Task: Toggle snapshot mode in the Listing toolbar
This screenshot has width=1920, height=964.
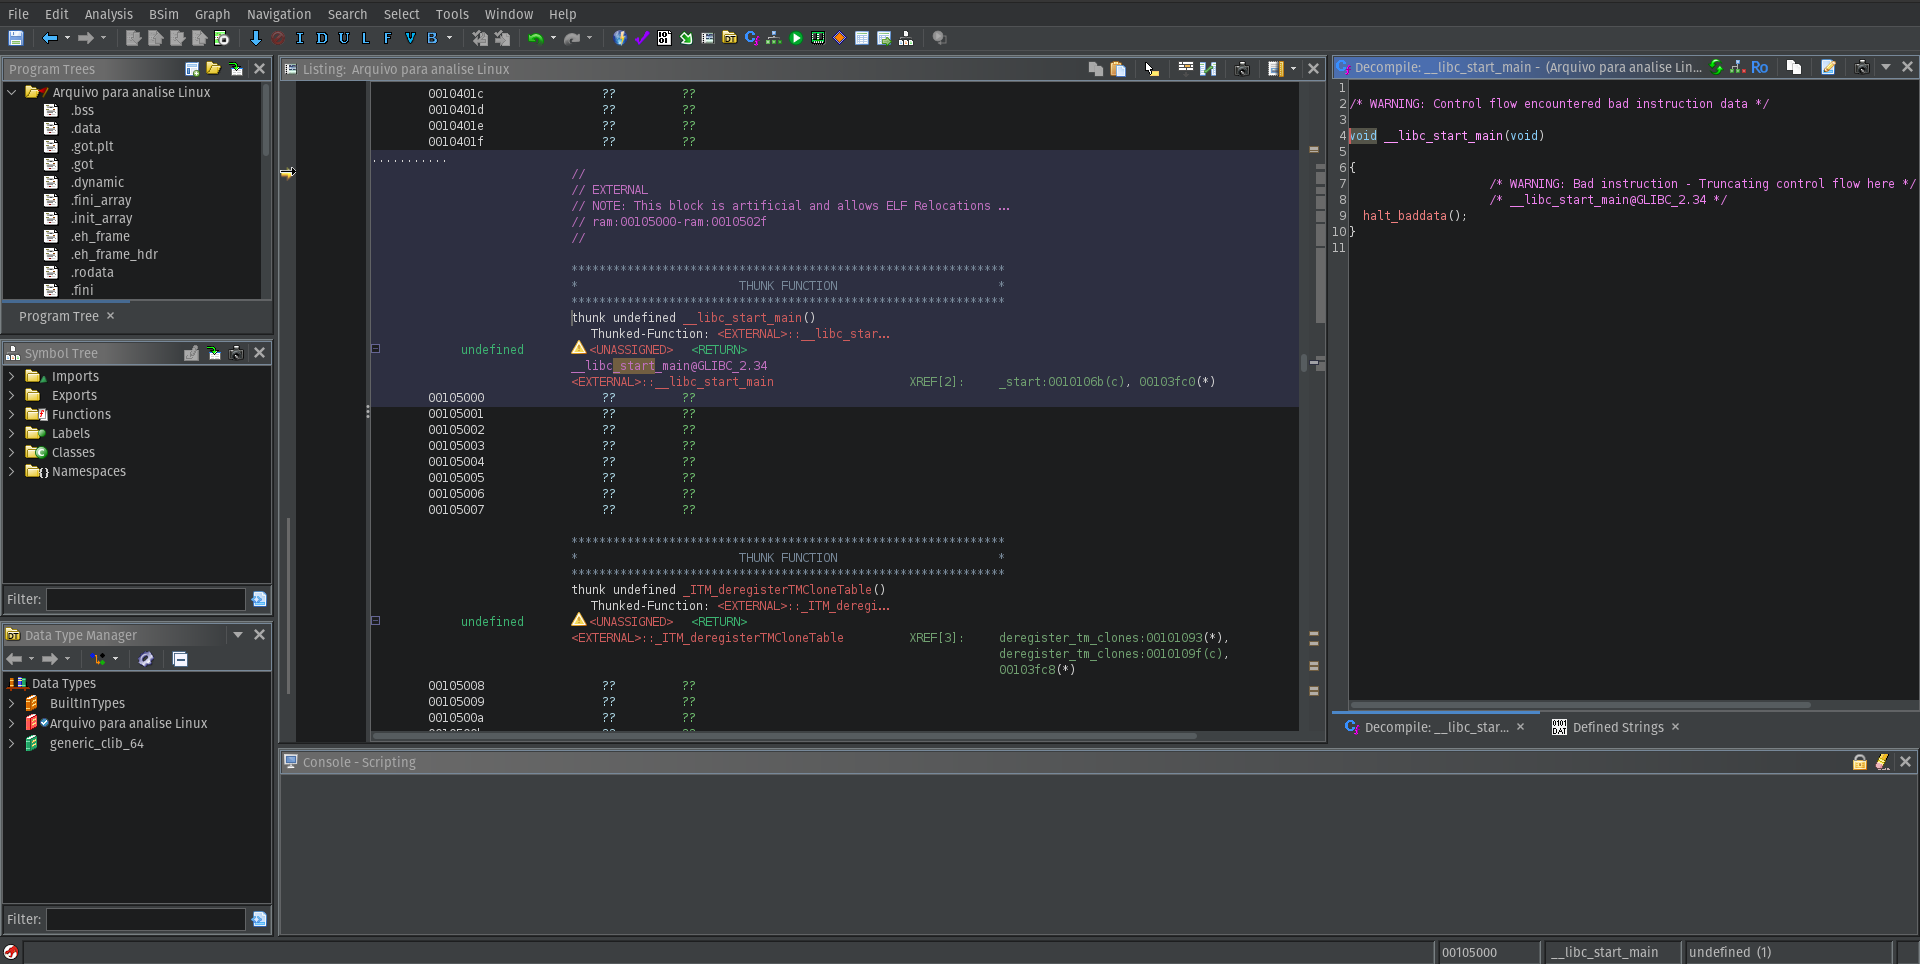Action: 1243,69
